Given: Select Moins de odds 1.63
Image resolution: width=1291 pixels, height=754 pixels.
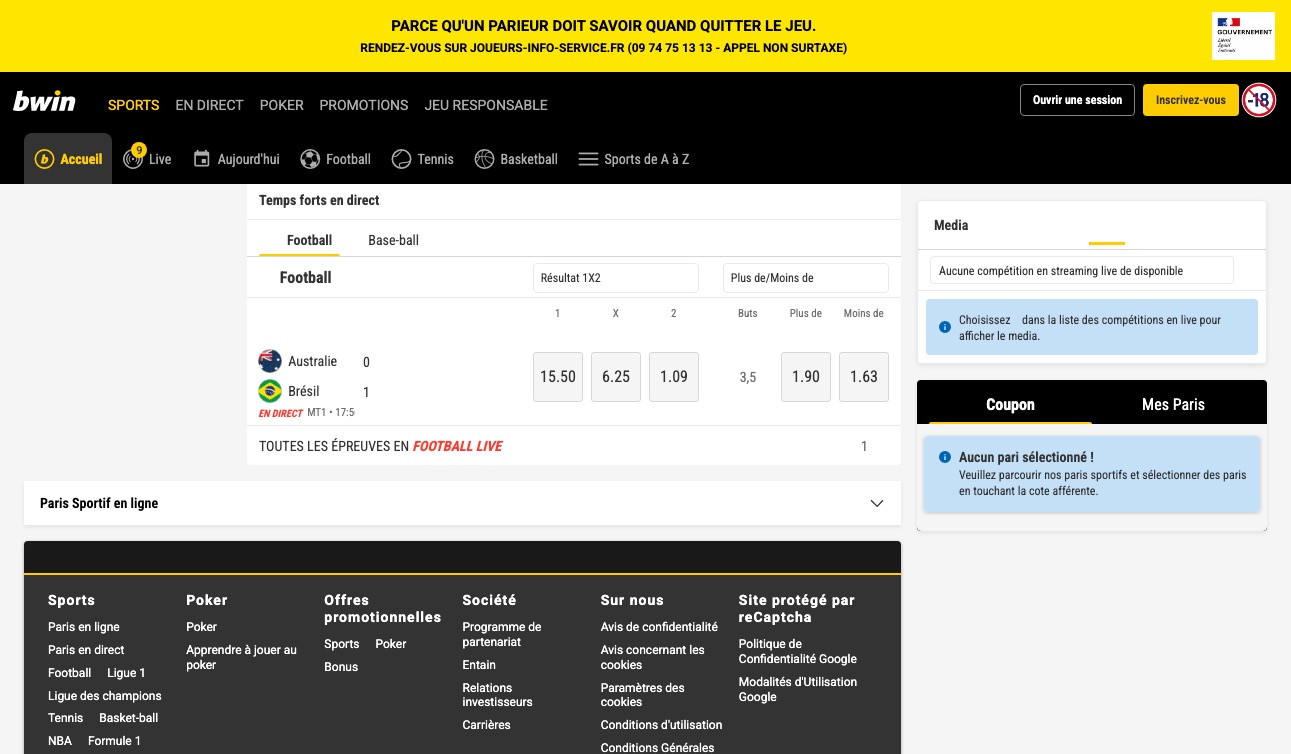Looking at the screenshot, I should tap(864, 377).
